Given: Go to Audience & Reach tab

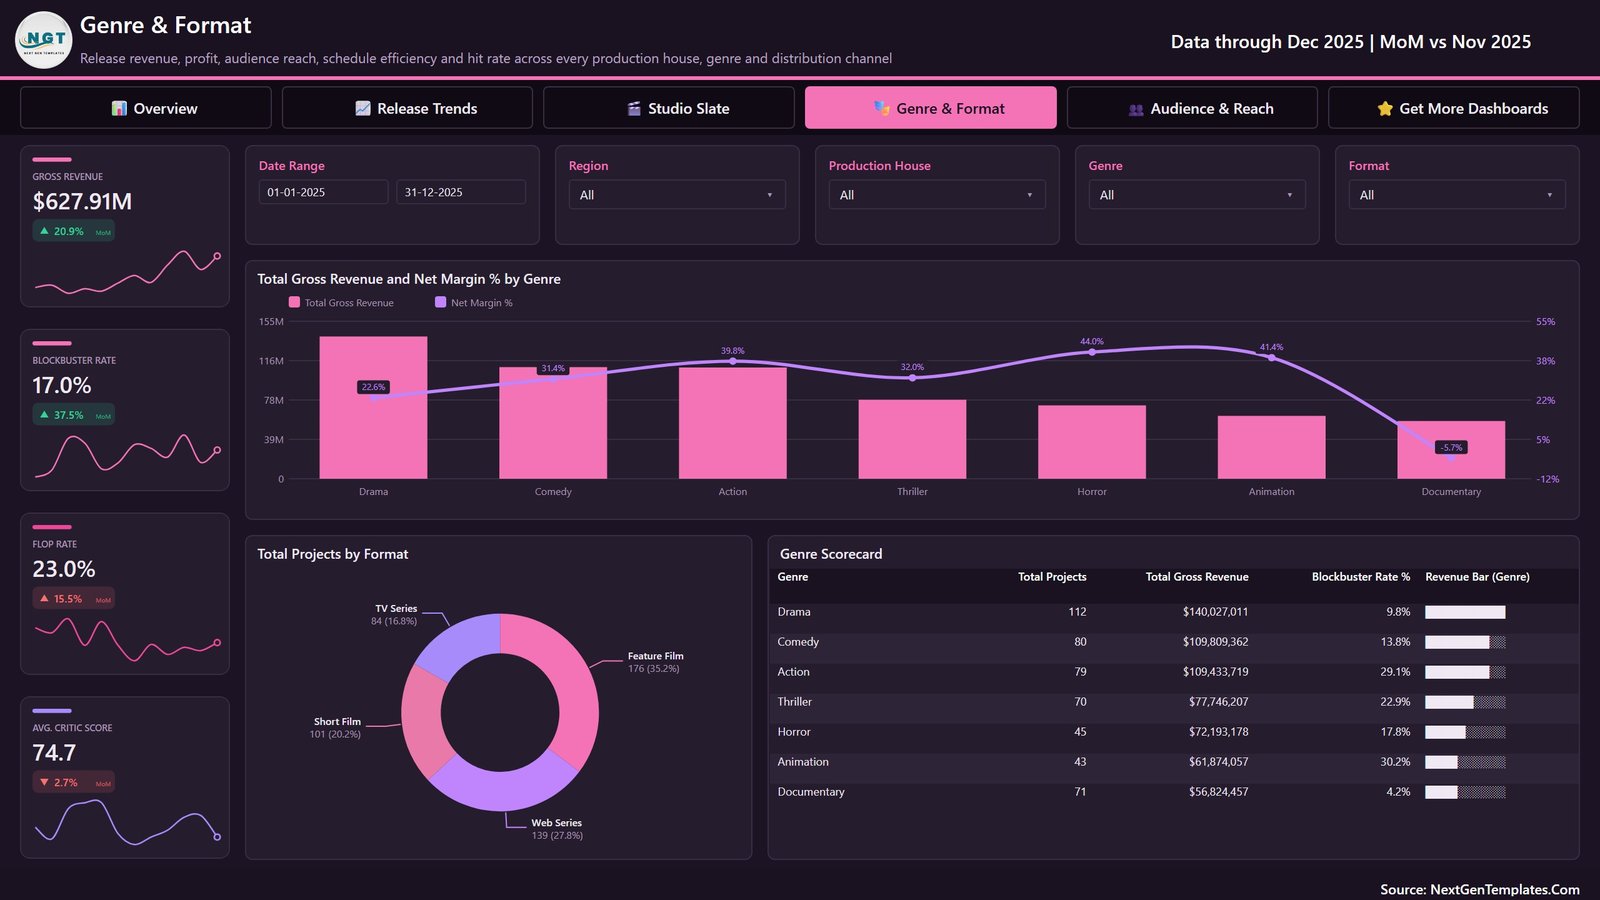Looking at the screenshot, I should click(1192, 108).
